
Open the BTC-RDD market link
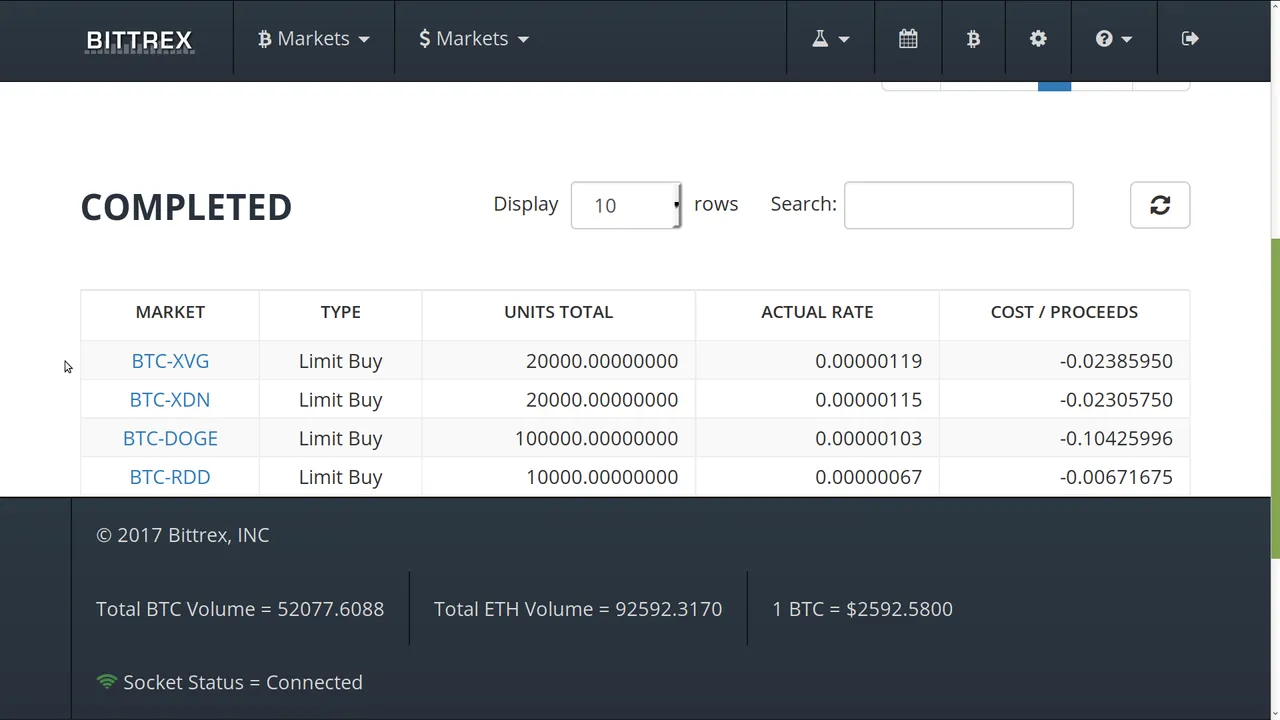170,477
